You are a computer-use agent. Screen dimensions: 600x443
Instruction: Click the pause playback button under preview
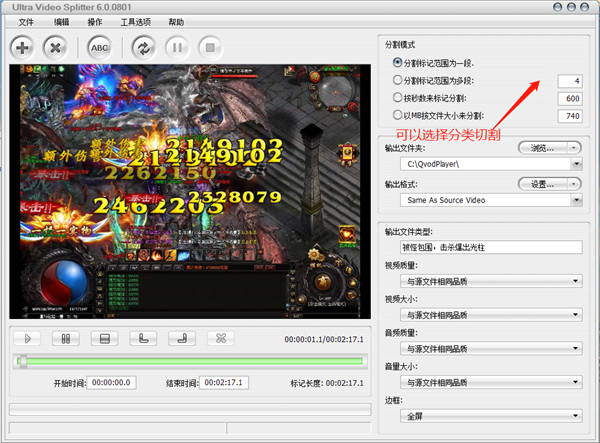[66, 339]
